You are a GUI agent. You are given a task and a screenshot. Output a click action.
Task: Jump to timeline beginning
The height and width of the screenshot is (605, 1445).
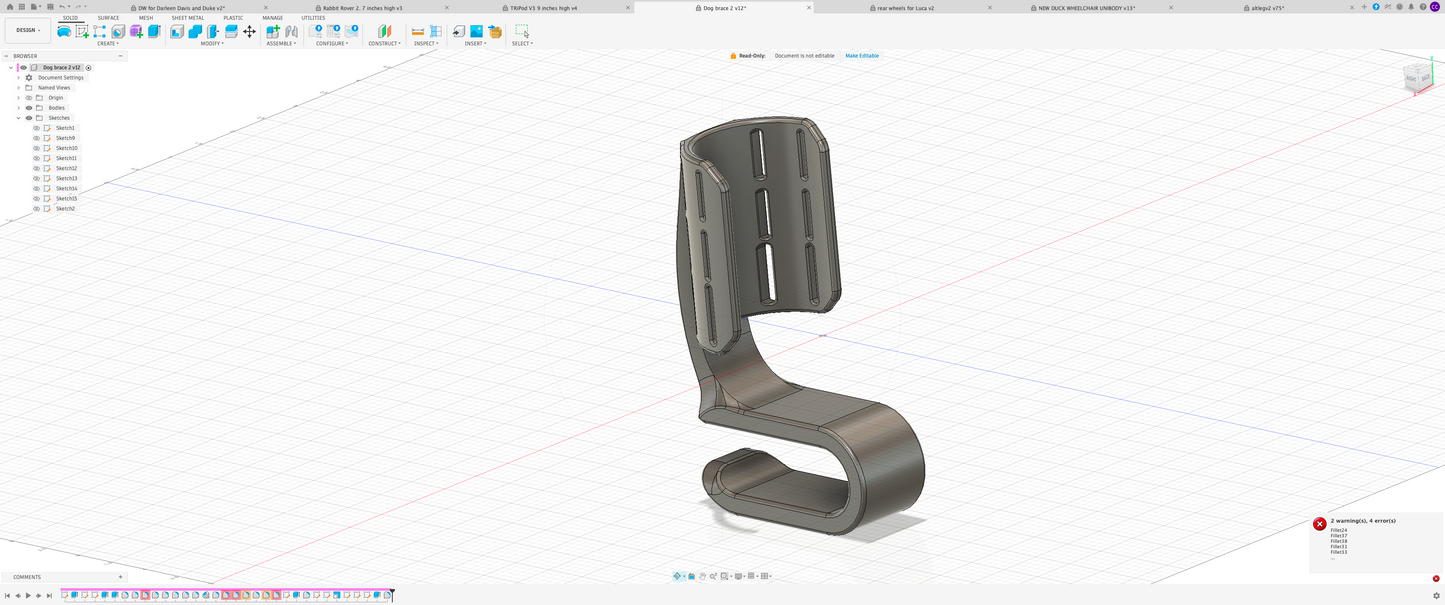tap(7, 595)
